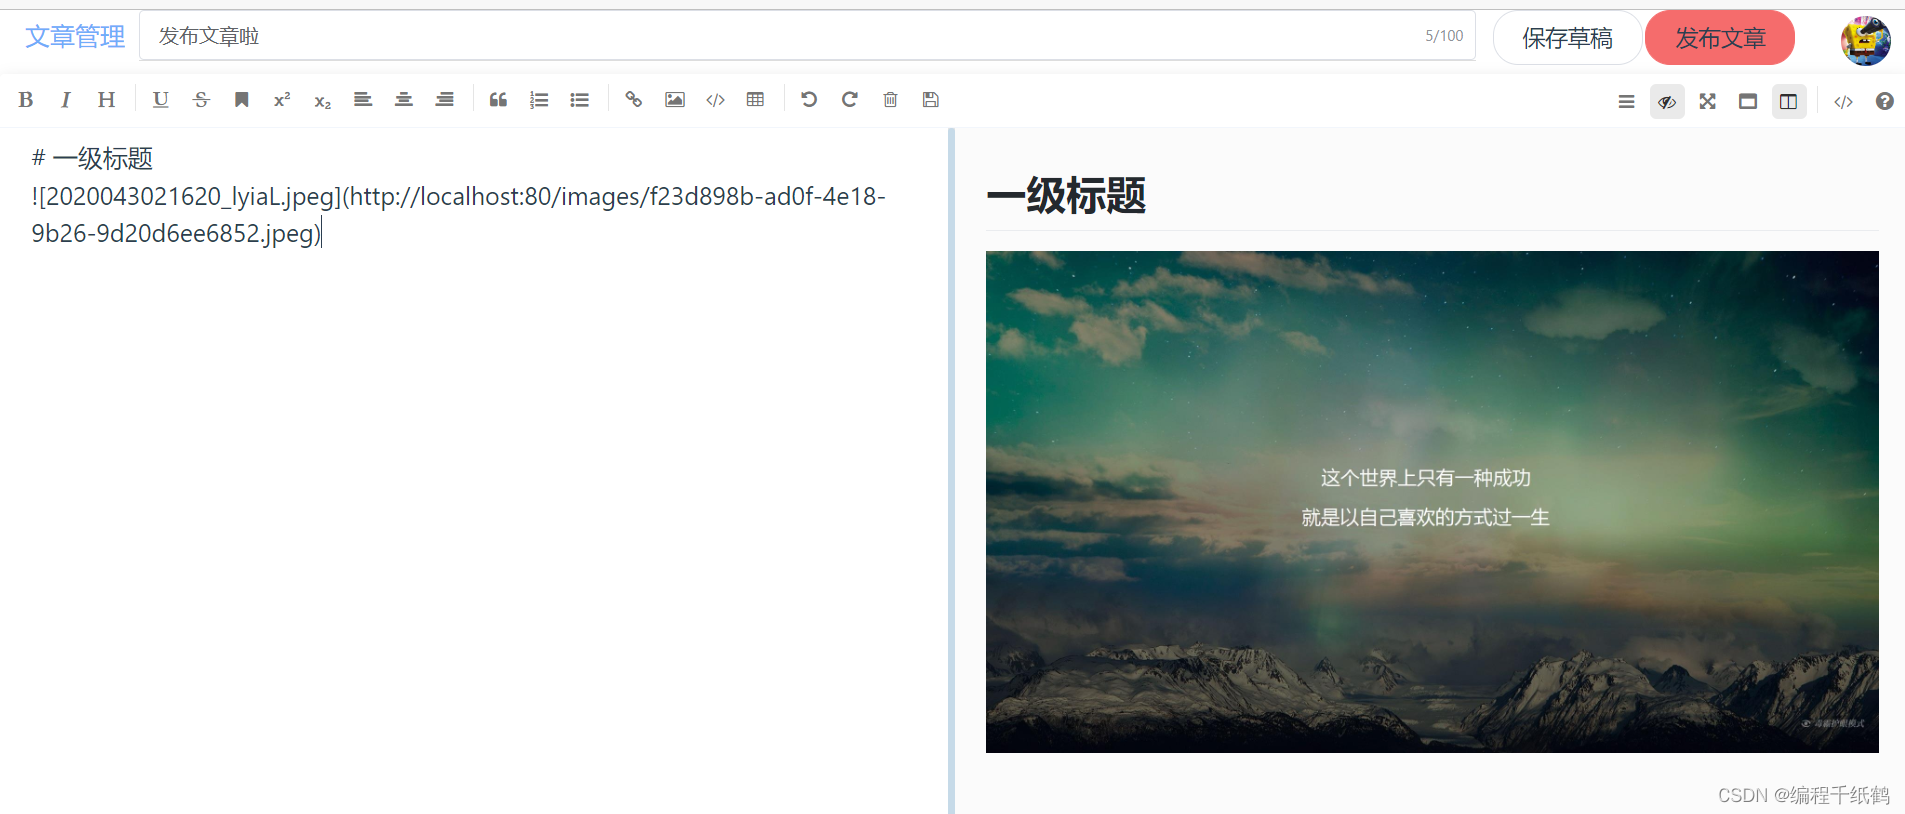The width and height of the screenshot is (1905, 814).
Task: Apply superscript formatting
Action: pyautogui.click(x=282, y=99)
